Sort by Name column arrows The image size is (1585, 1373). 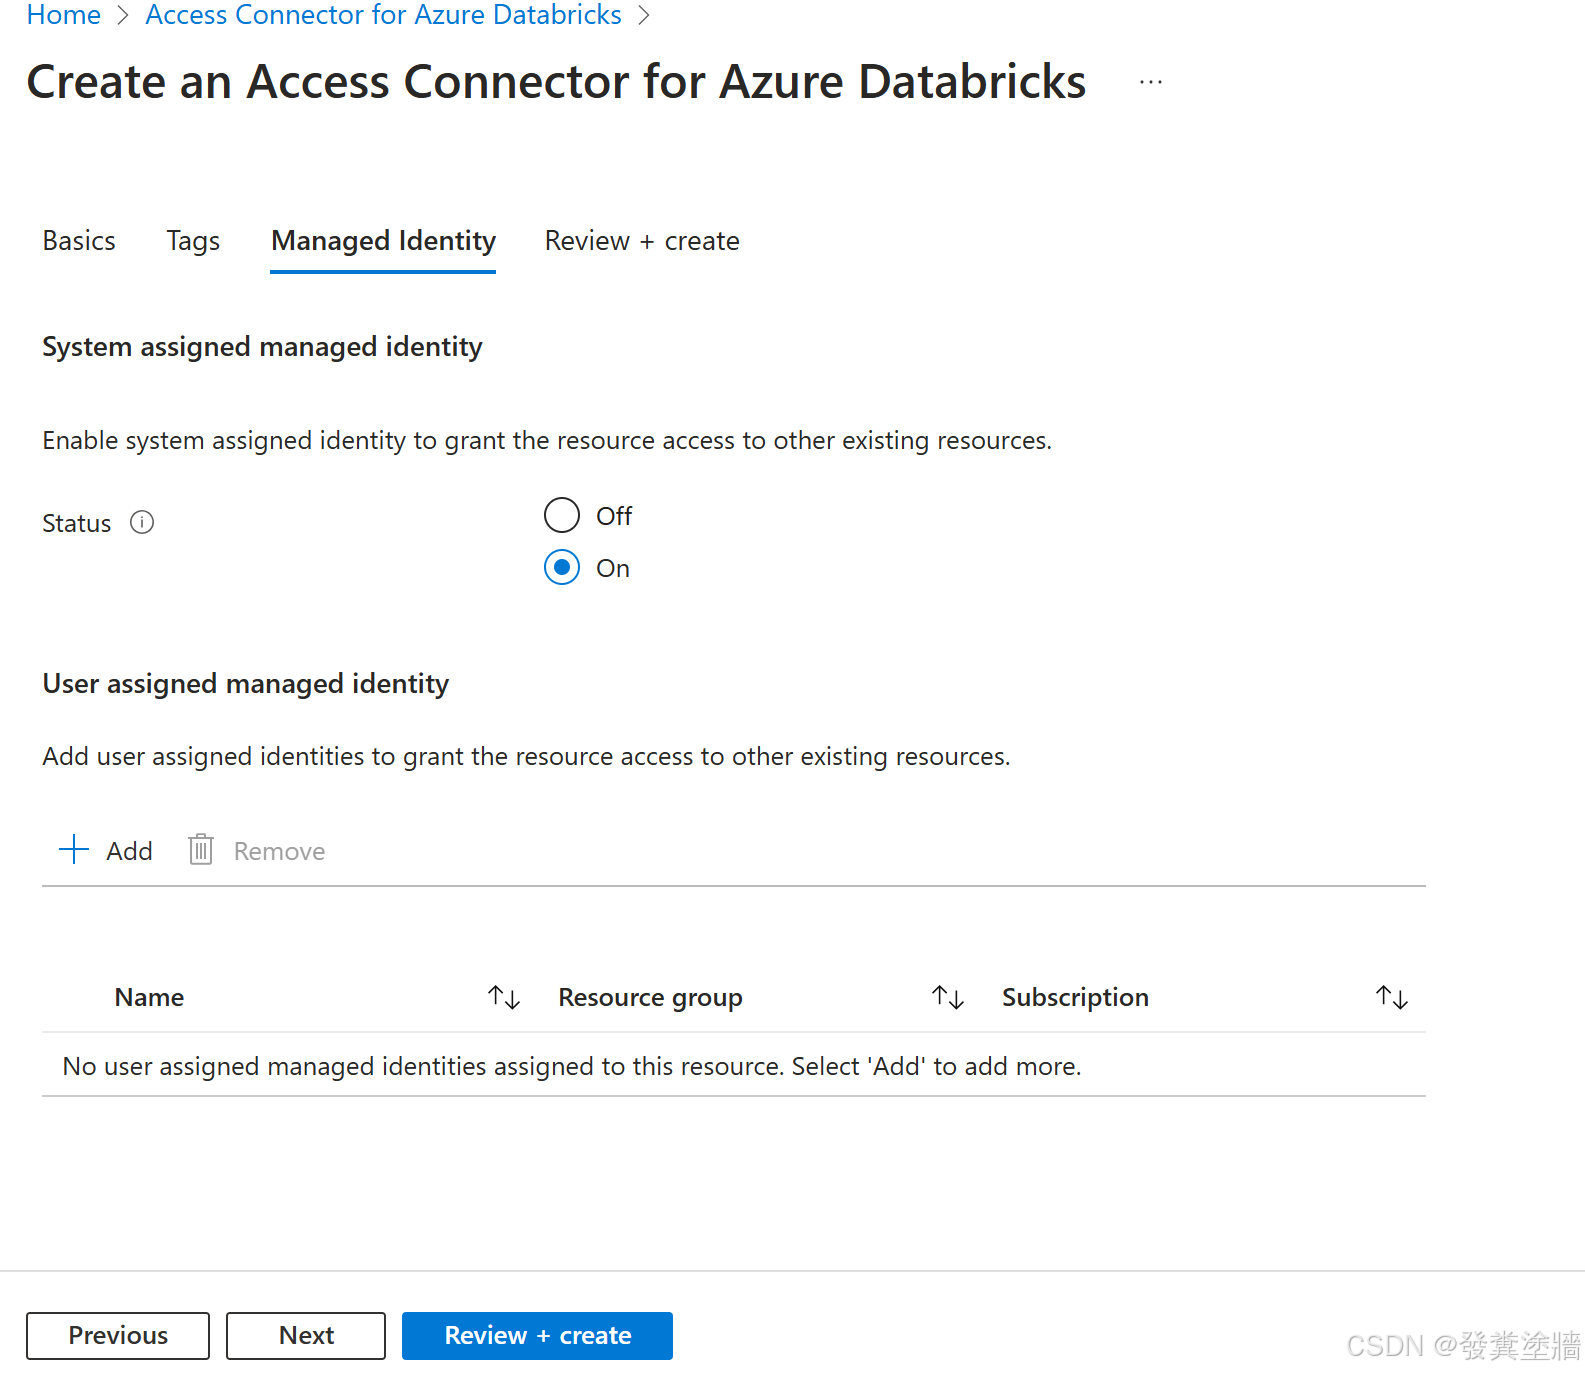click(504, 997)
